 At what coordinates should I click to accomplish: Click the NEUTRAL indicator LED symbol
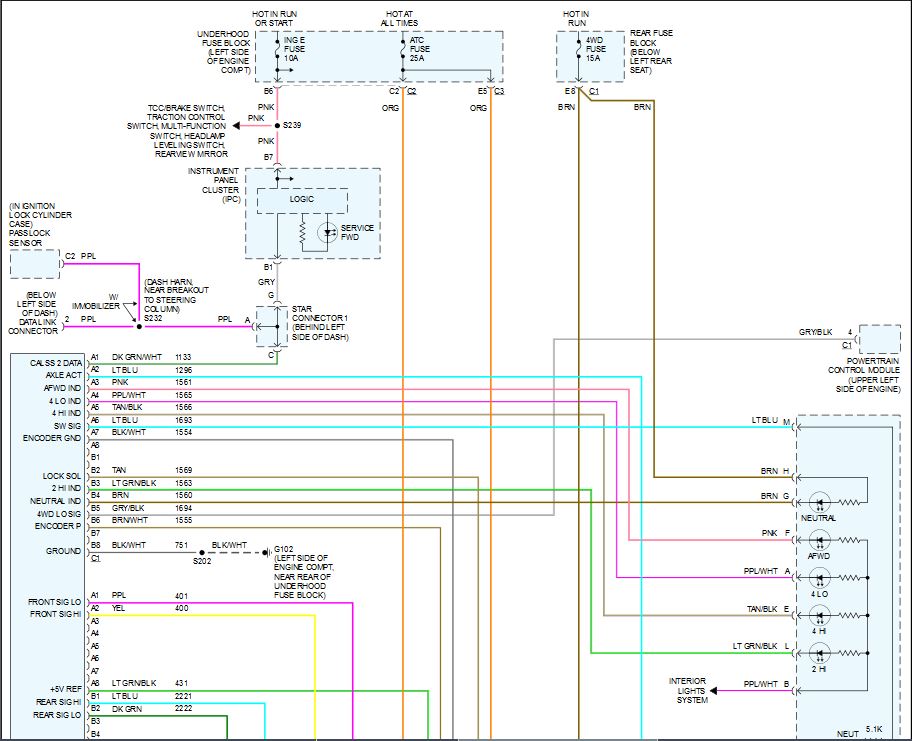[820, 502]
